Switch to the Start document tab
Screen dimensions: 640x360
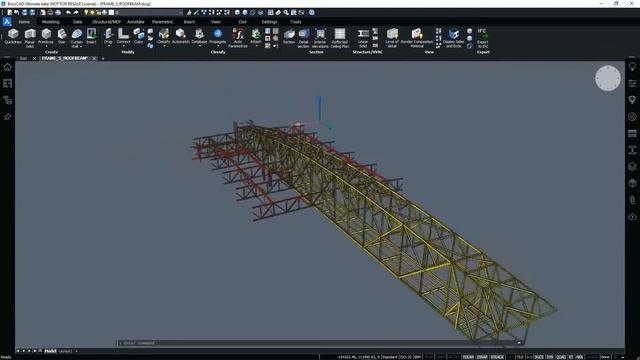[x=24, y=59]
